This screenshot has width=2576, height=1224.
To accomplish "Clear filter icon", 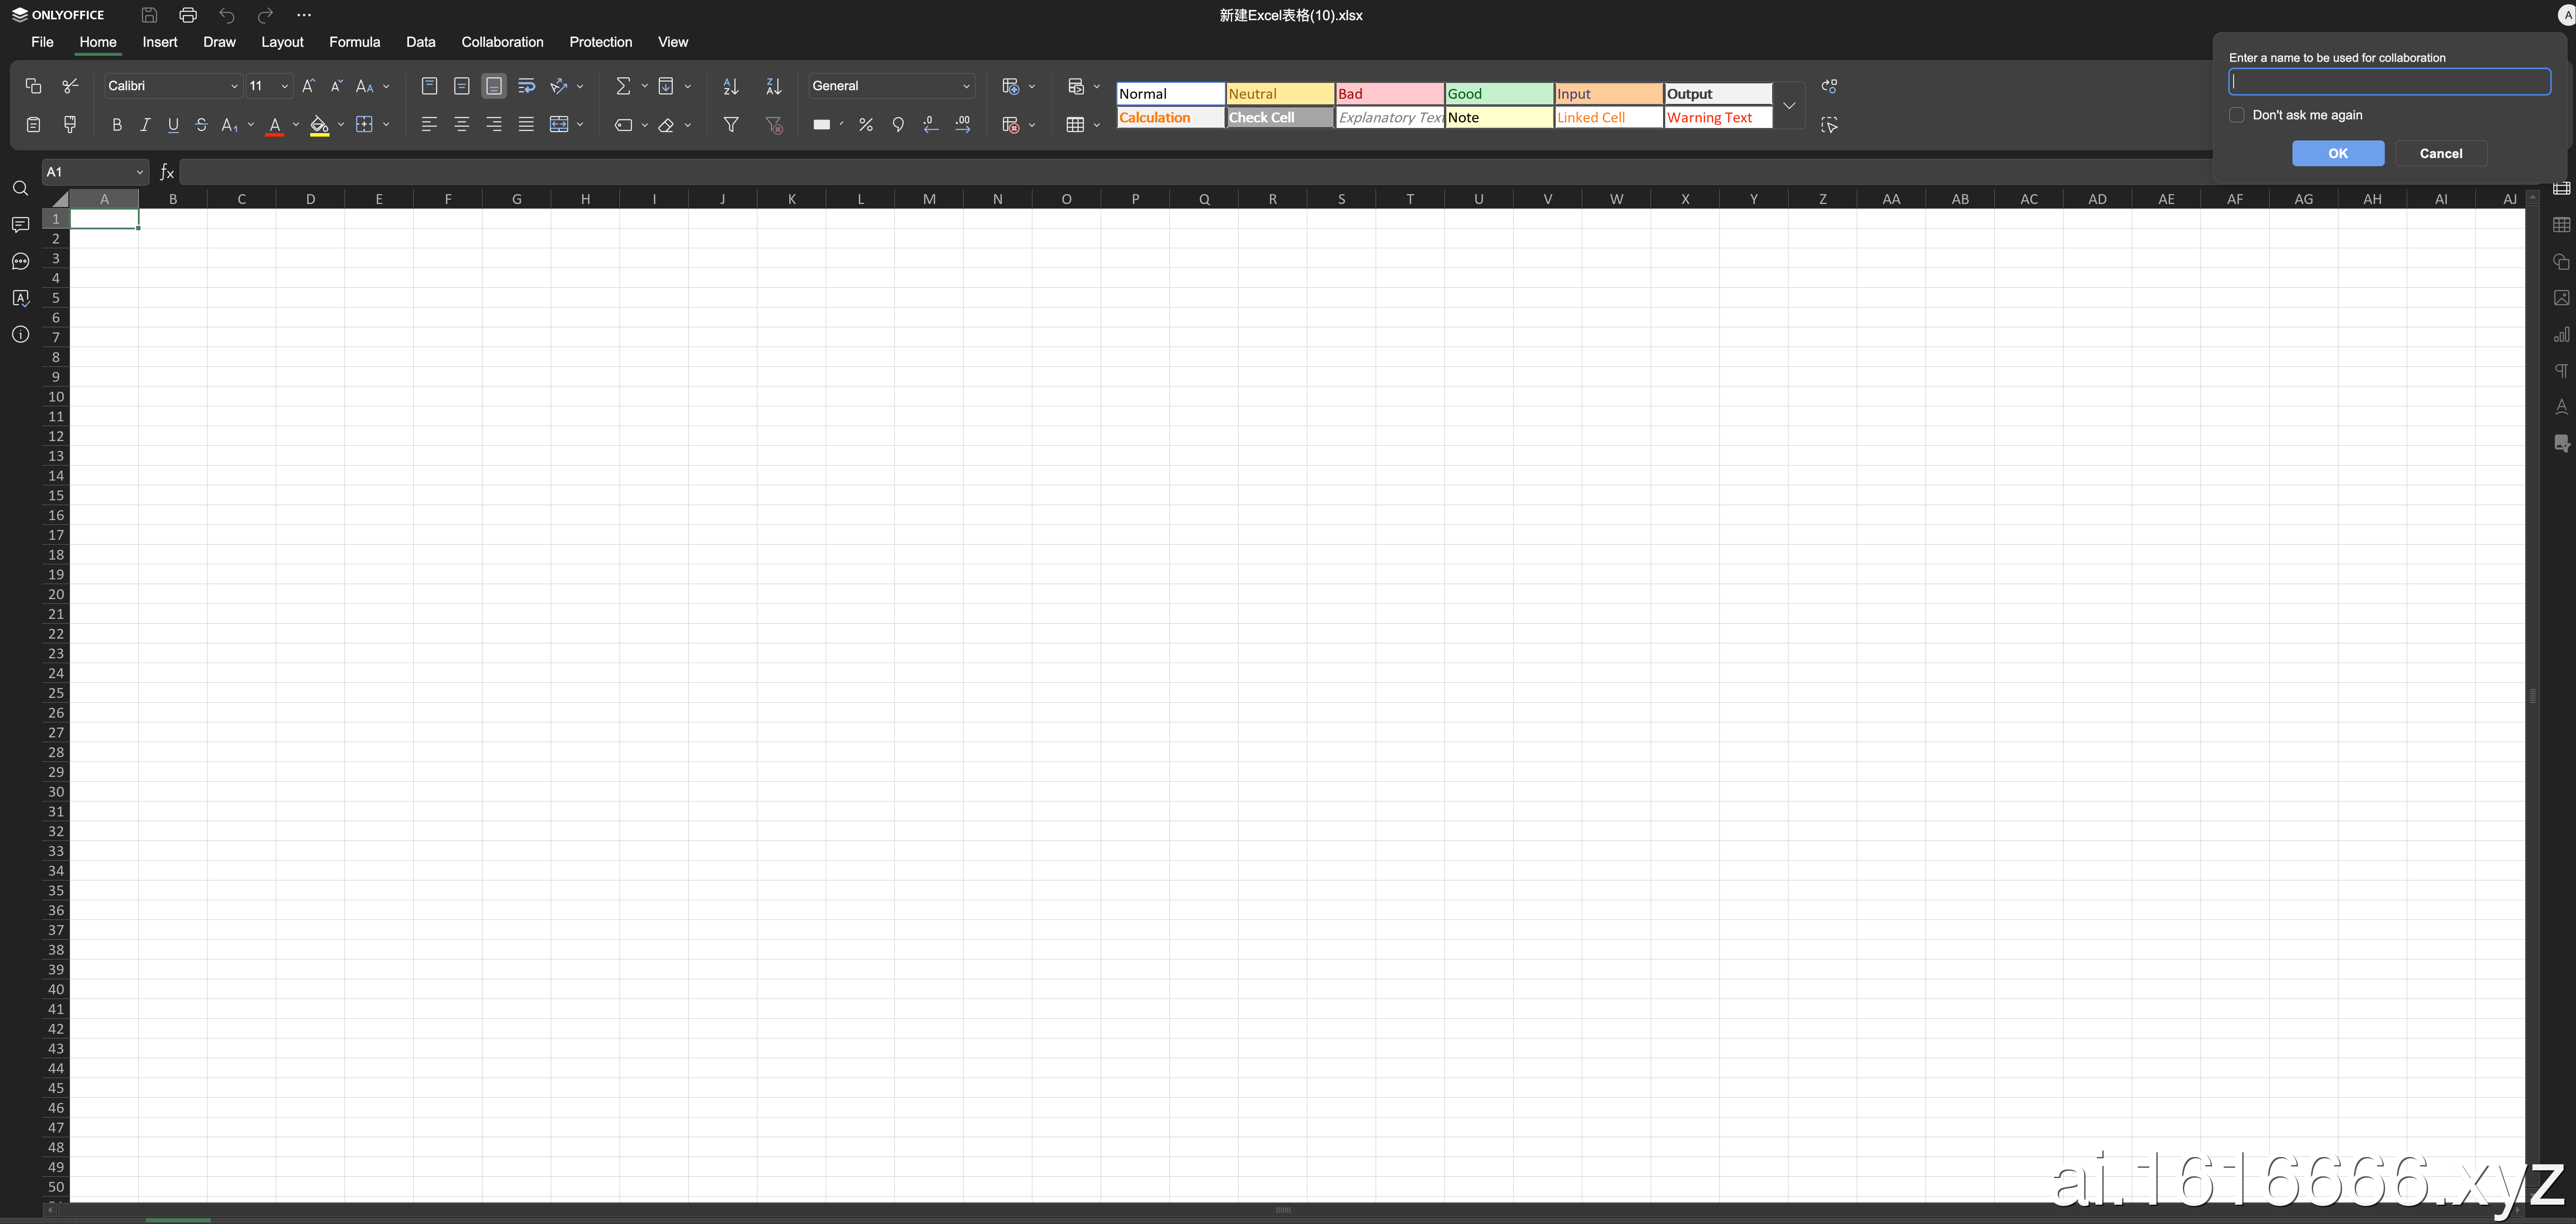I will click(x=774, y=125).
